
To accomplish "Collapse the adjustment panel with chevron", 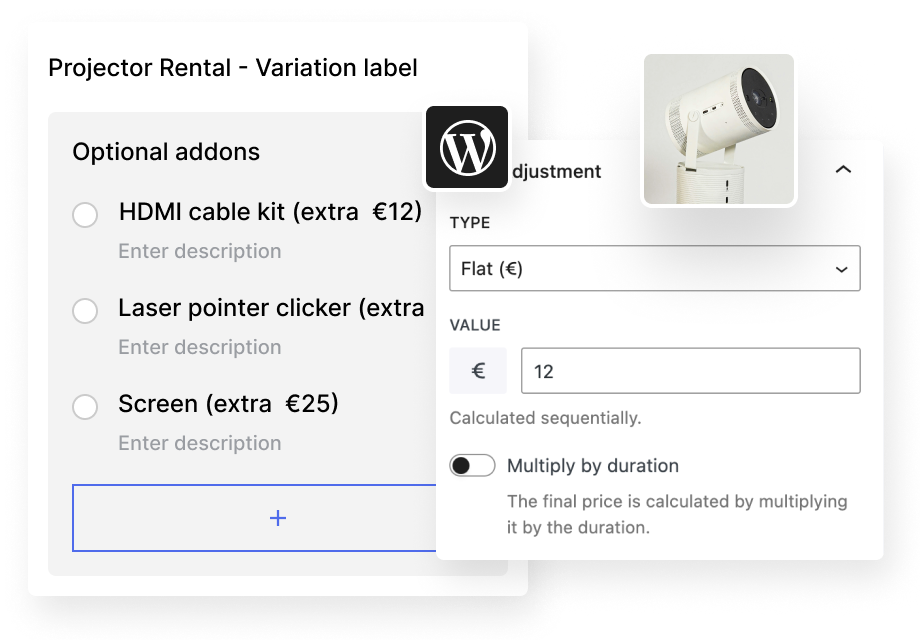I will pos(843,170).
